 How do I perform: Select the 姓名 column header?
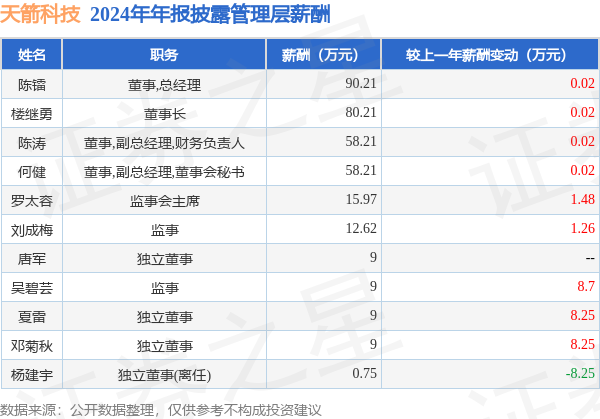[32, 55]
